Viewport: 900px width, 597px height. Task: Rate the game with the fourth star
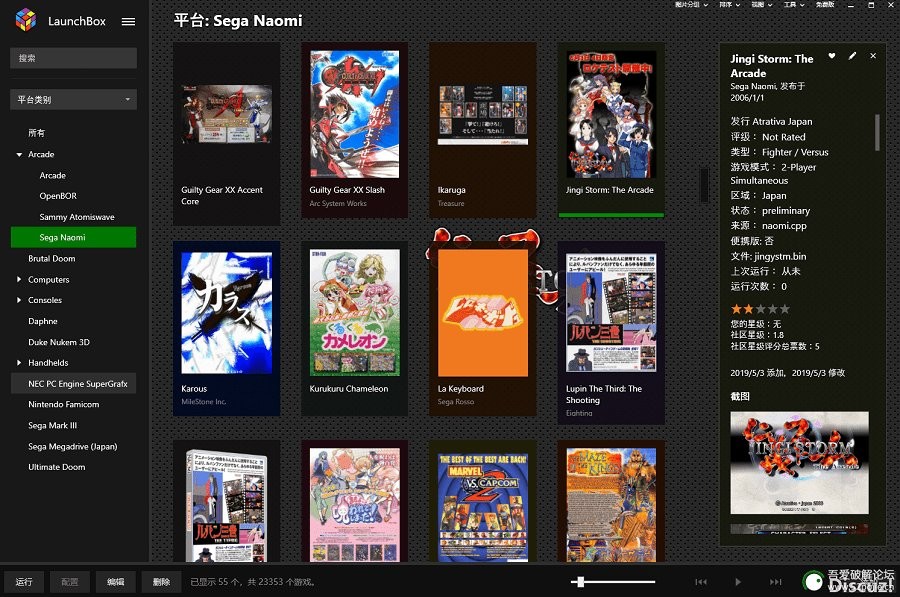click(772, 309)
